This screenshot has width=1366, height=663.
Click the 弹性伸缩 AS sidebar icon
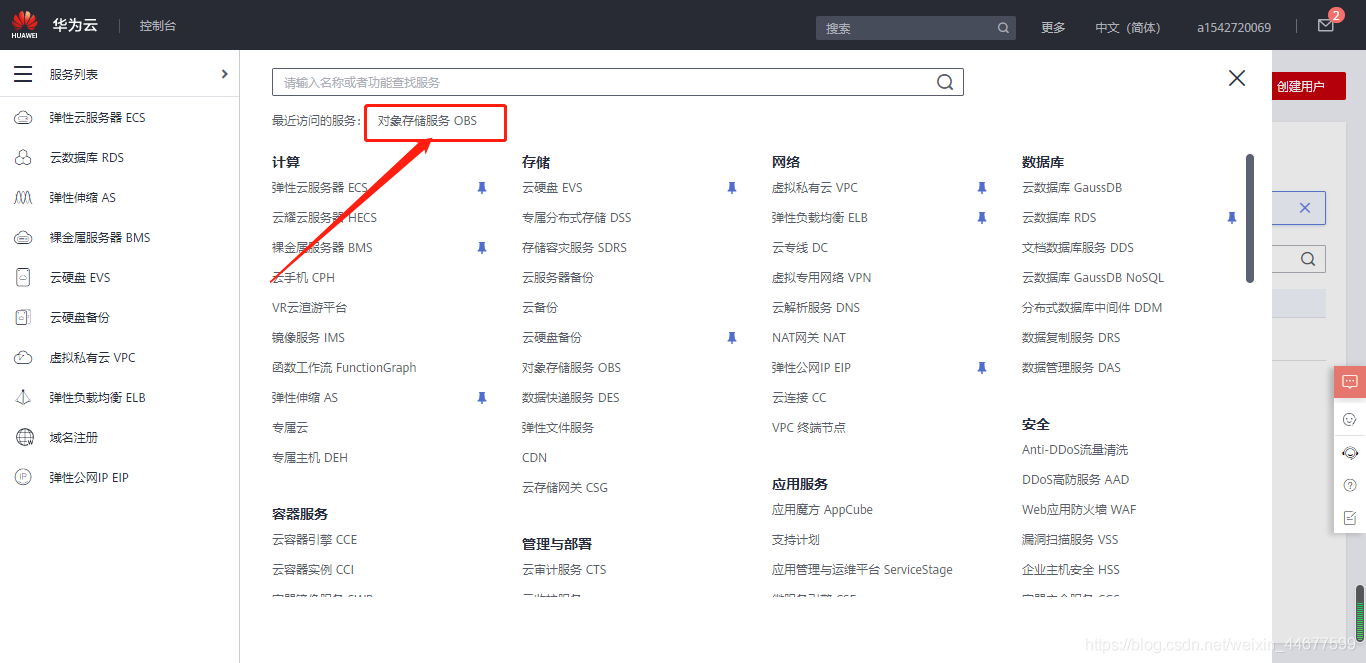[23, 198]
